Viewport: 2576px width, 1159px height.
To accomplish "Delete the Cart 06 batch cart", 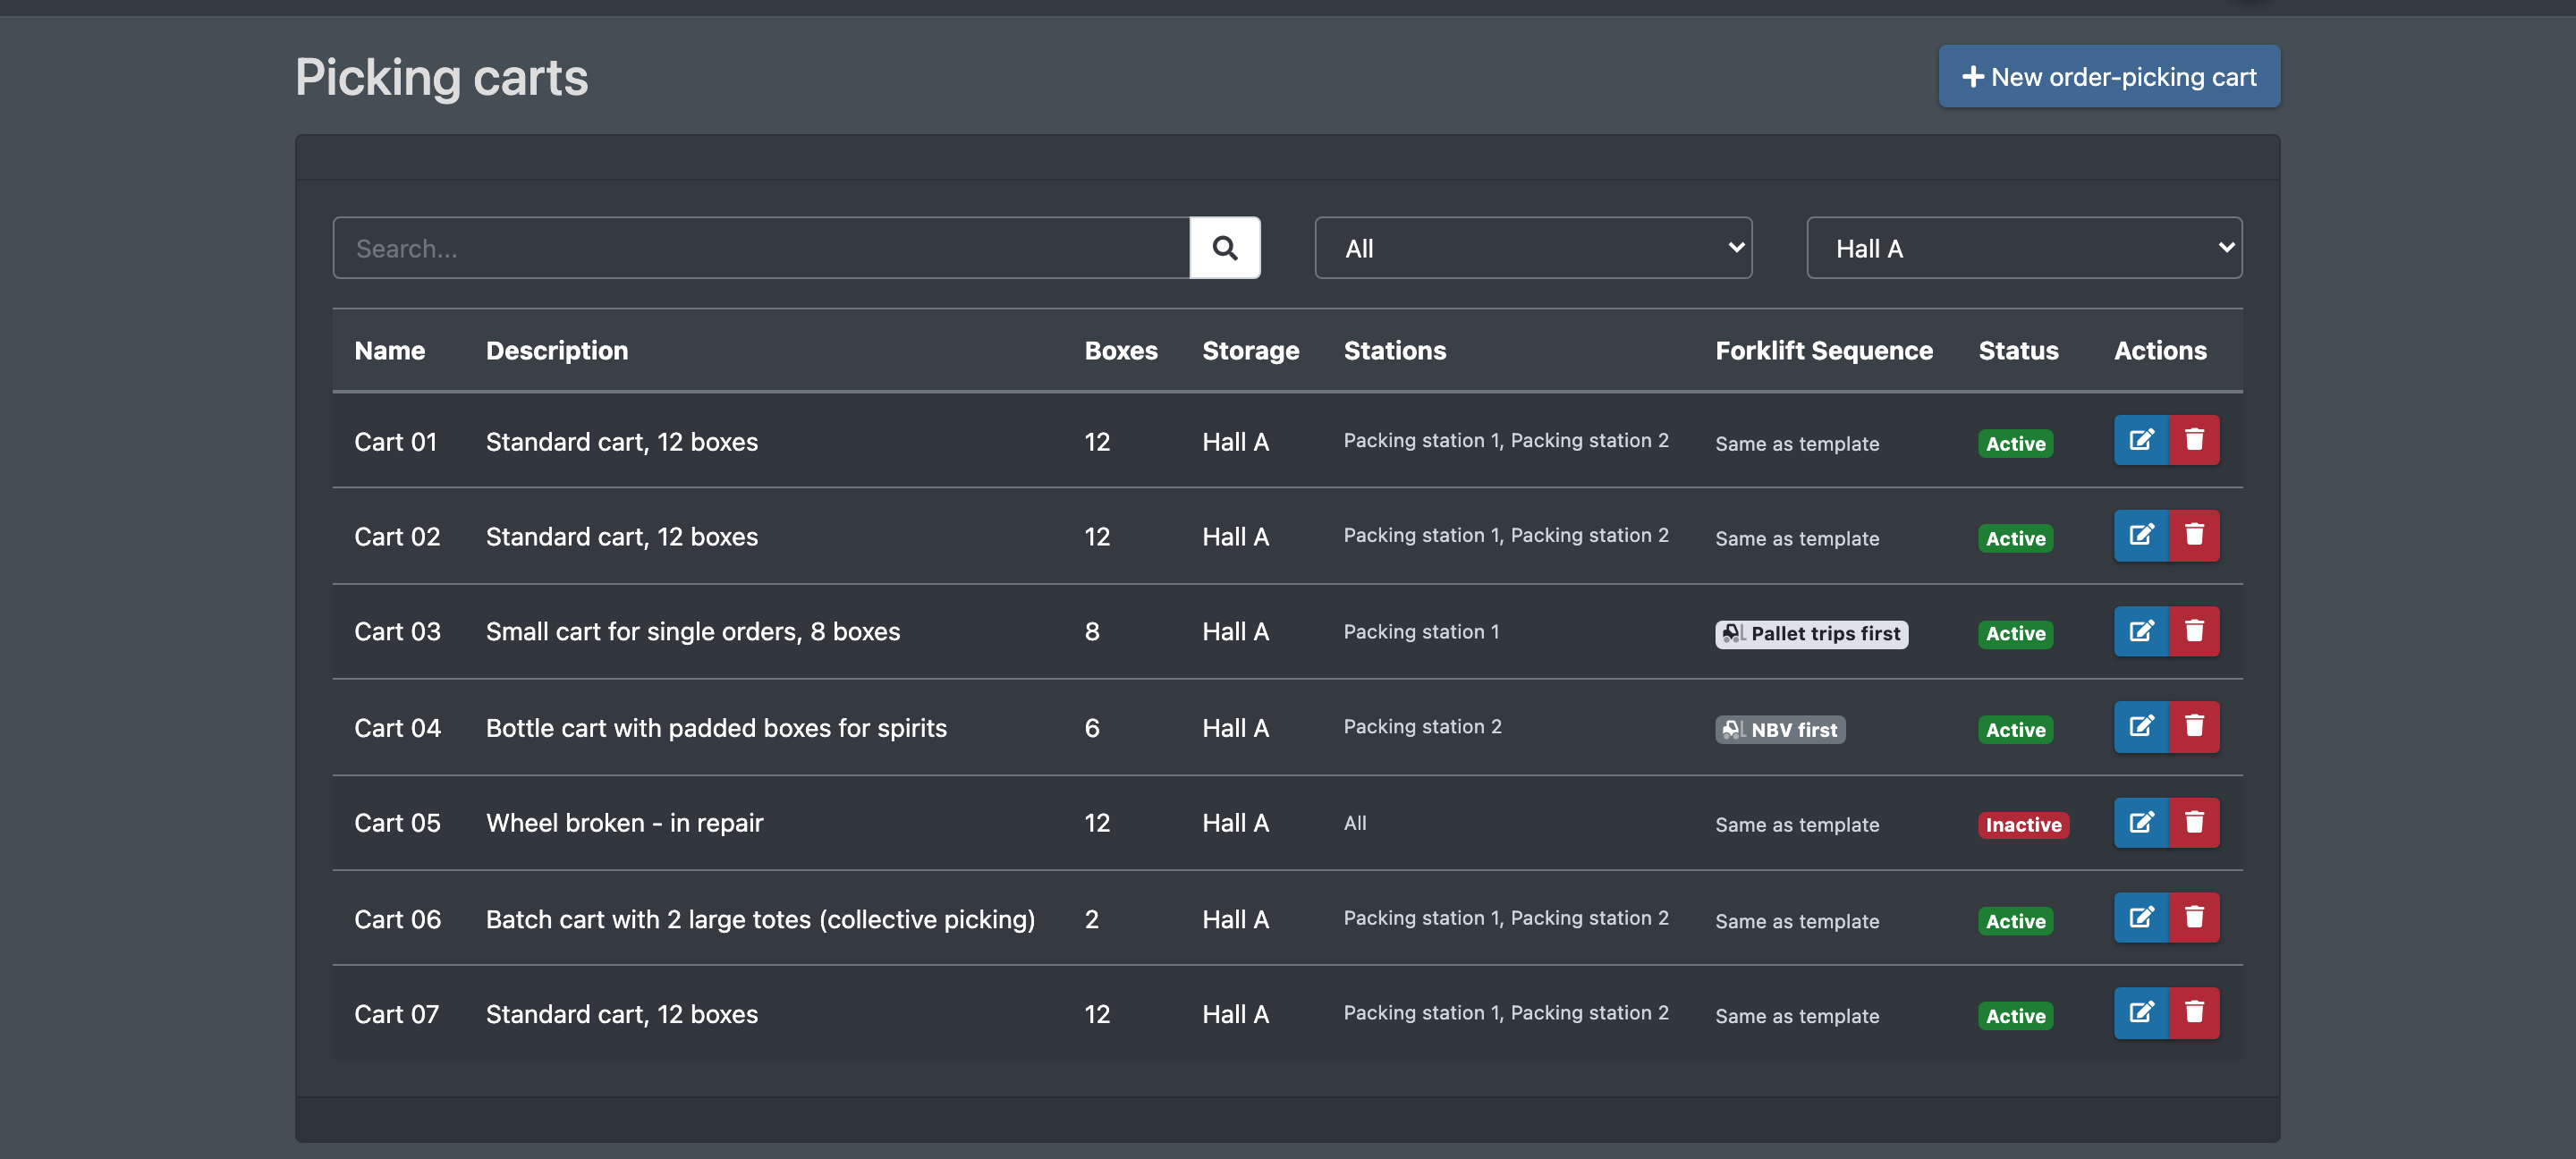I will [2194, 917].
